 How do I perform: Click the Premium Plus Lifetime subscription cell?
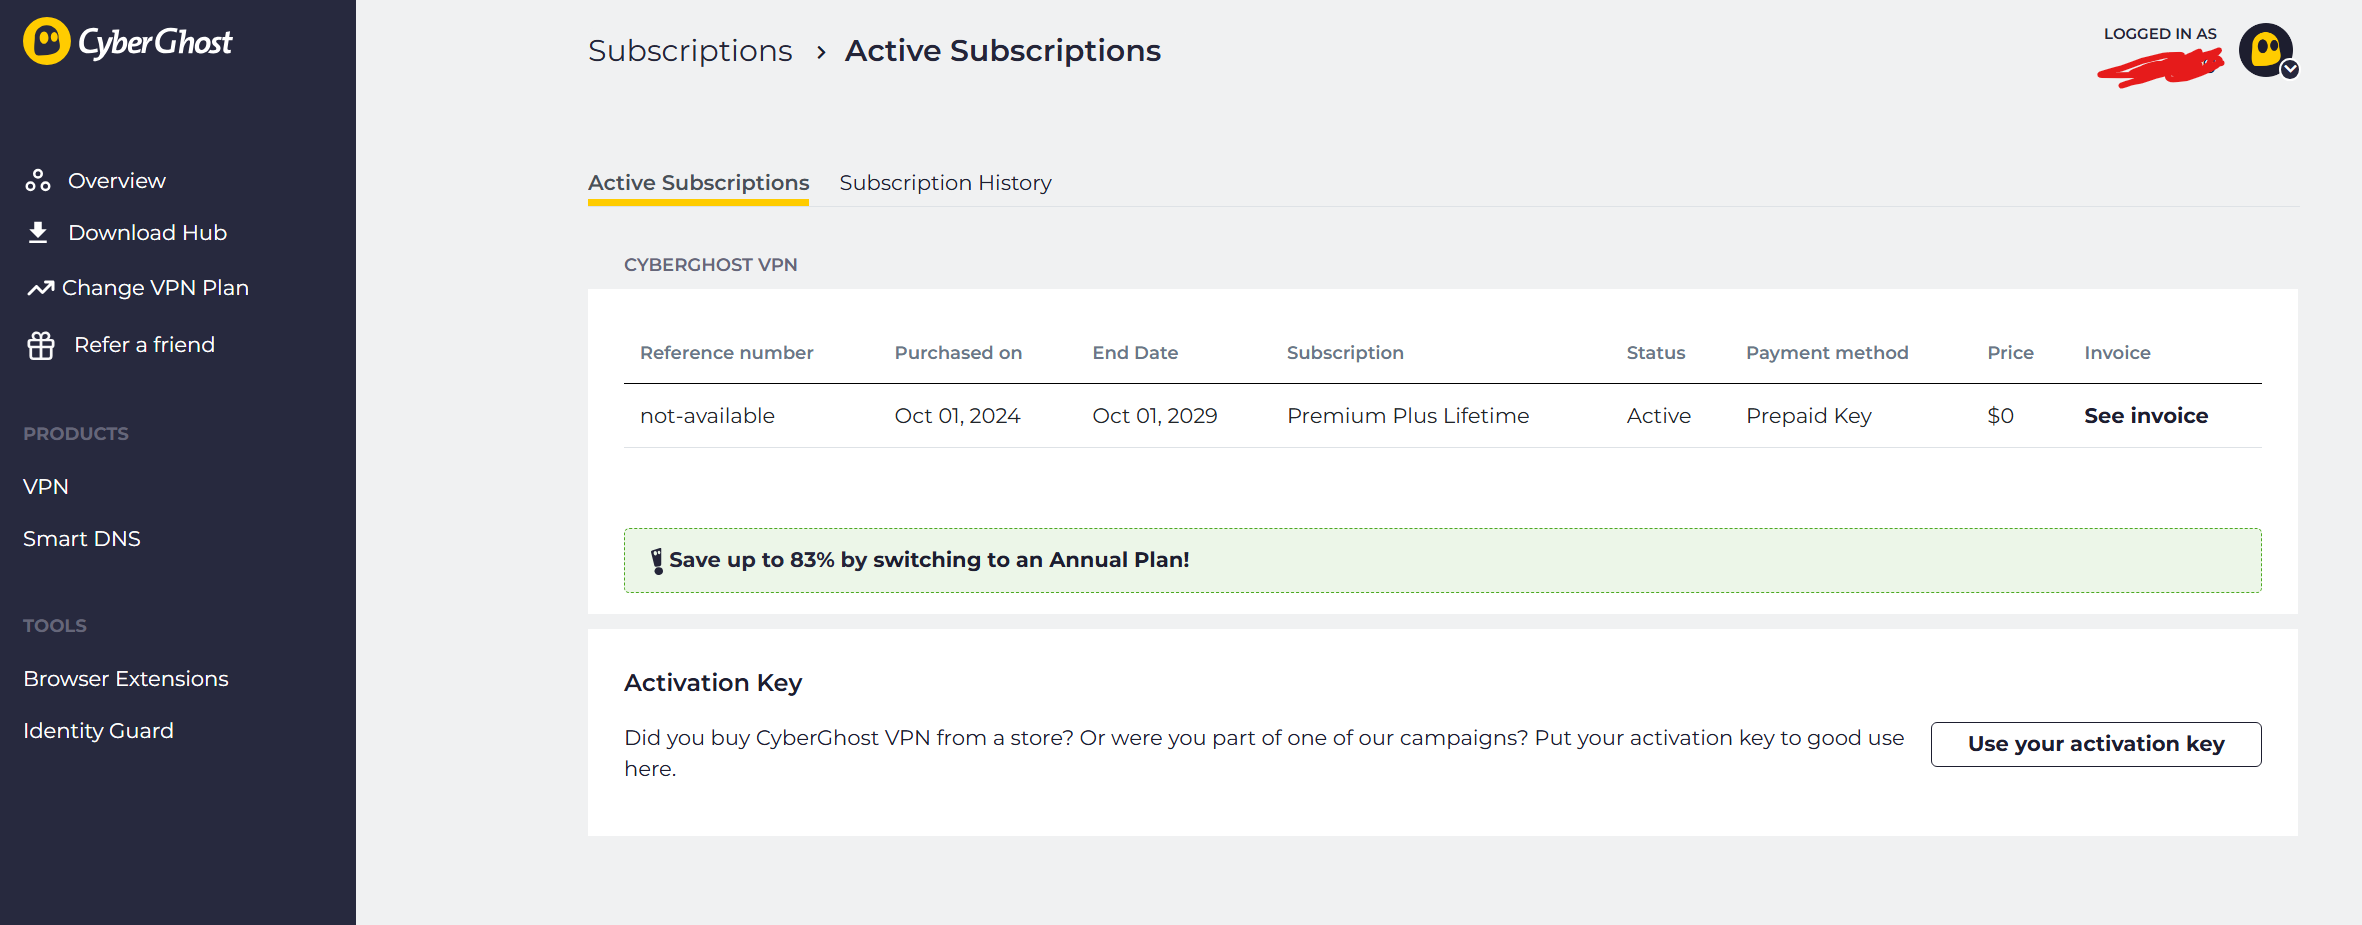[x=1408, y=416]
